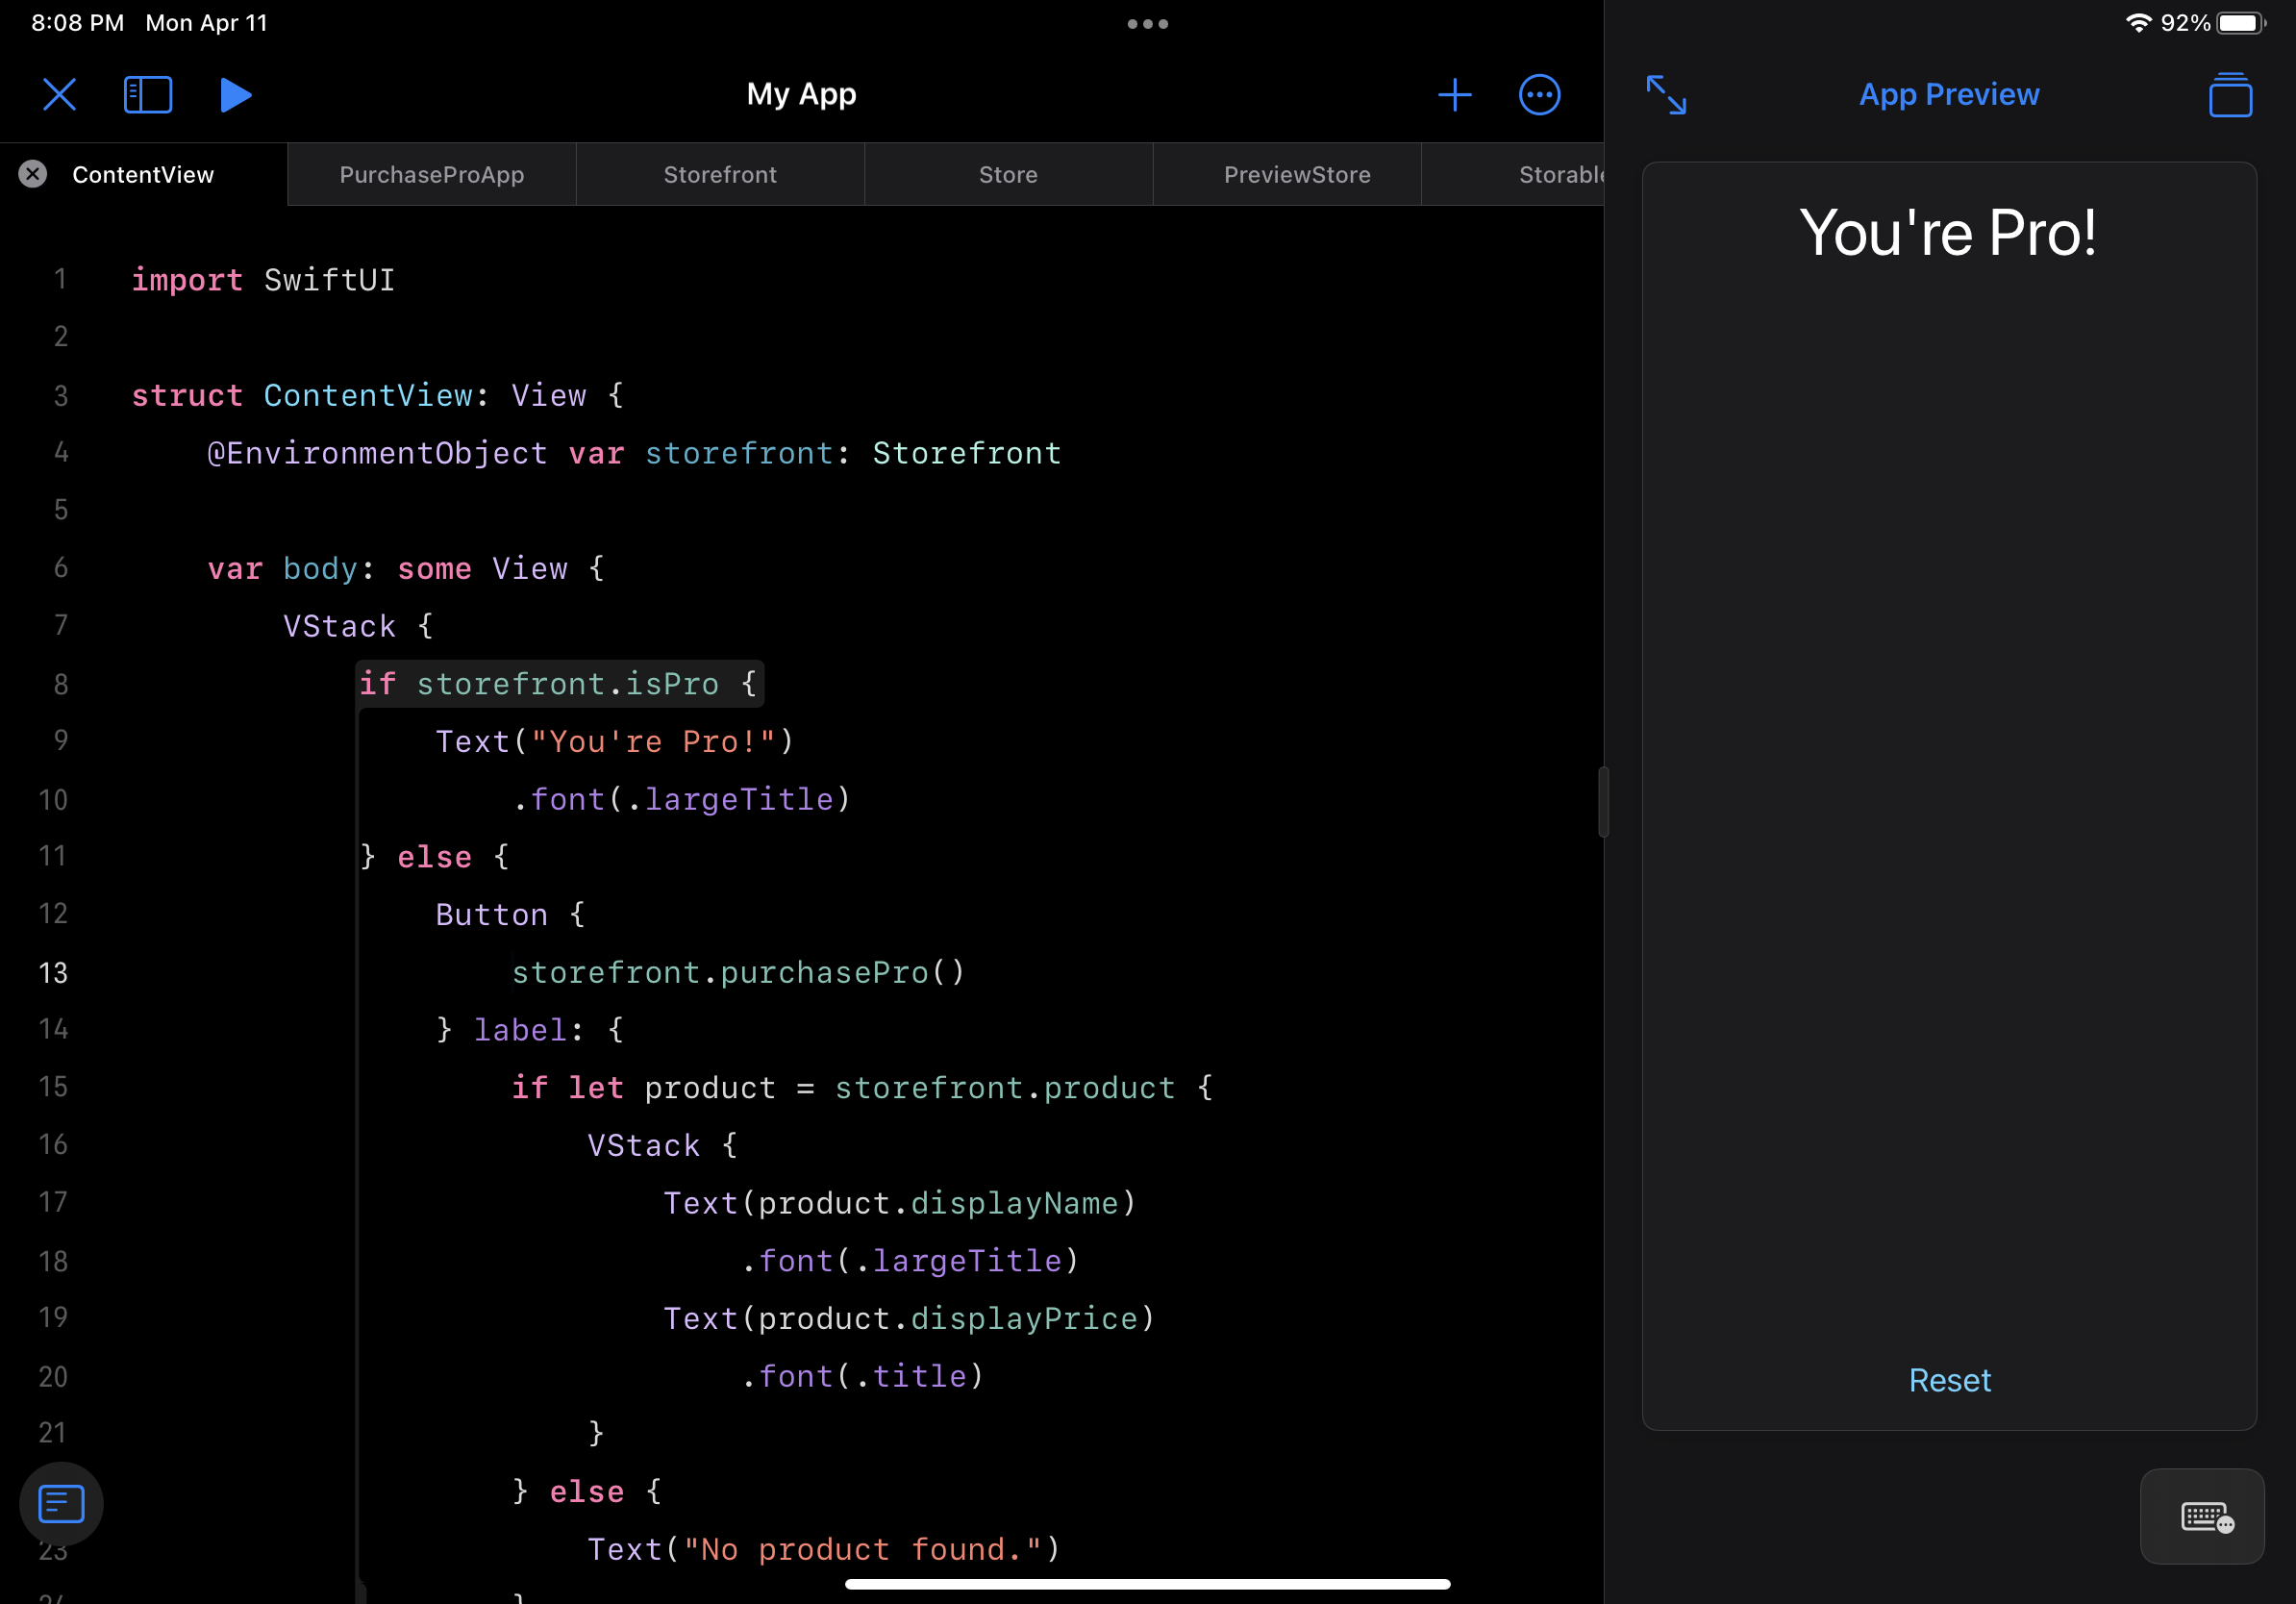Open the documentation panel icon at bottom left

(61, 1503)
